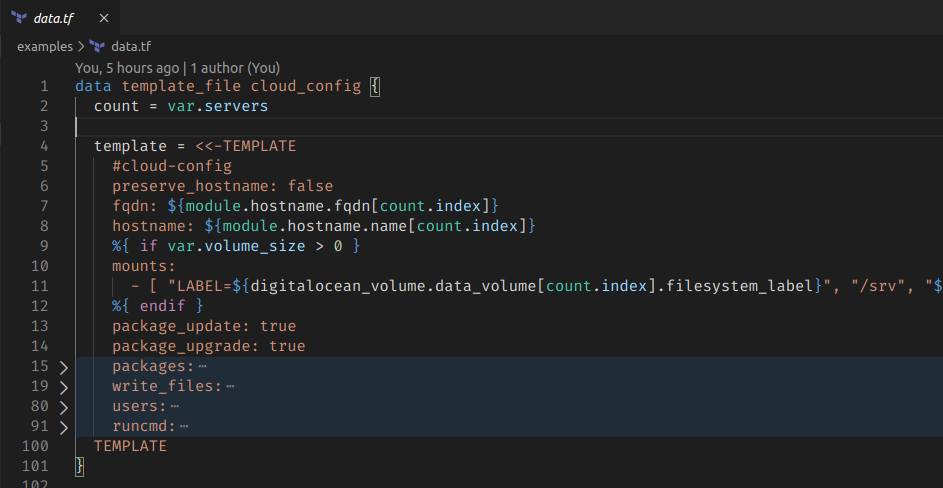Expand the folded runcmd section

(64, 427)
